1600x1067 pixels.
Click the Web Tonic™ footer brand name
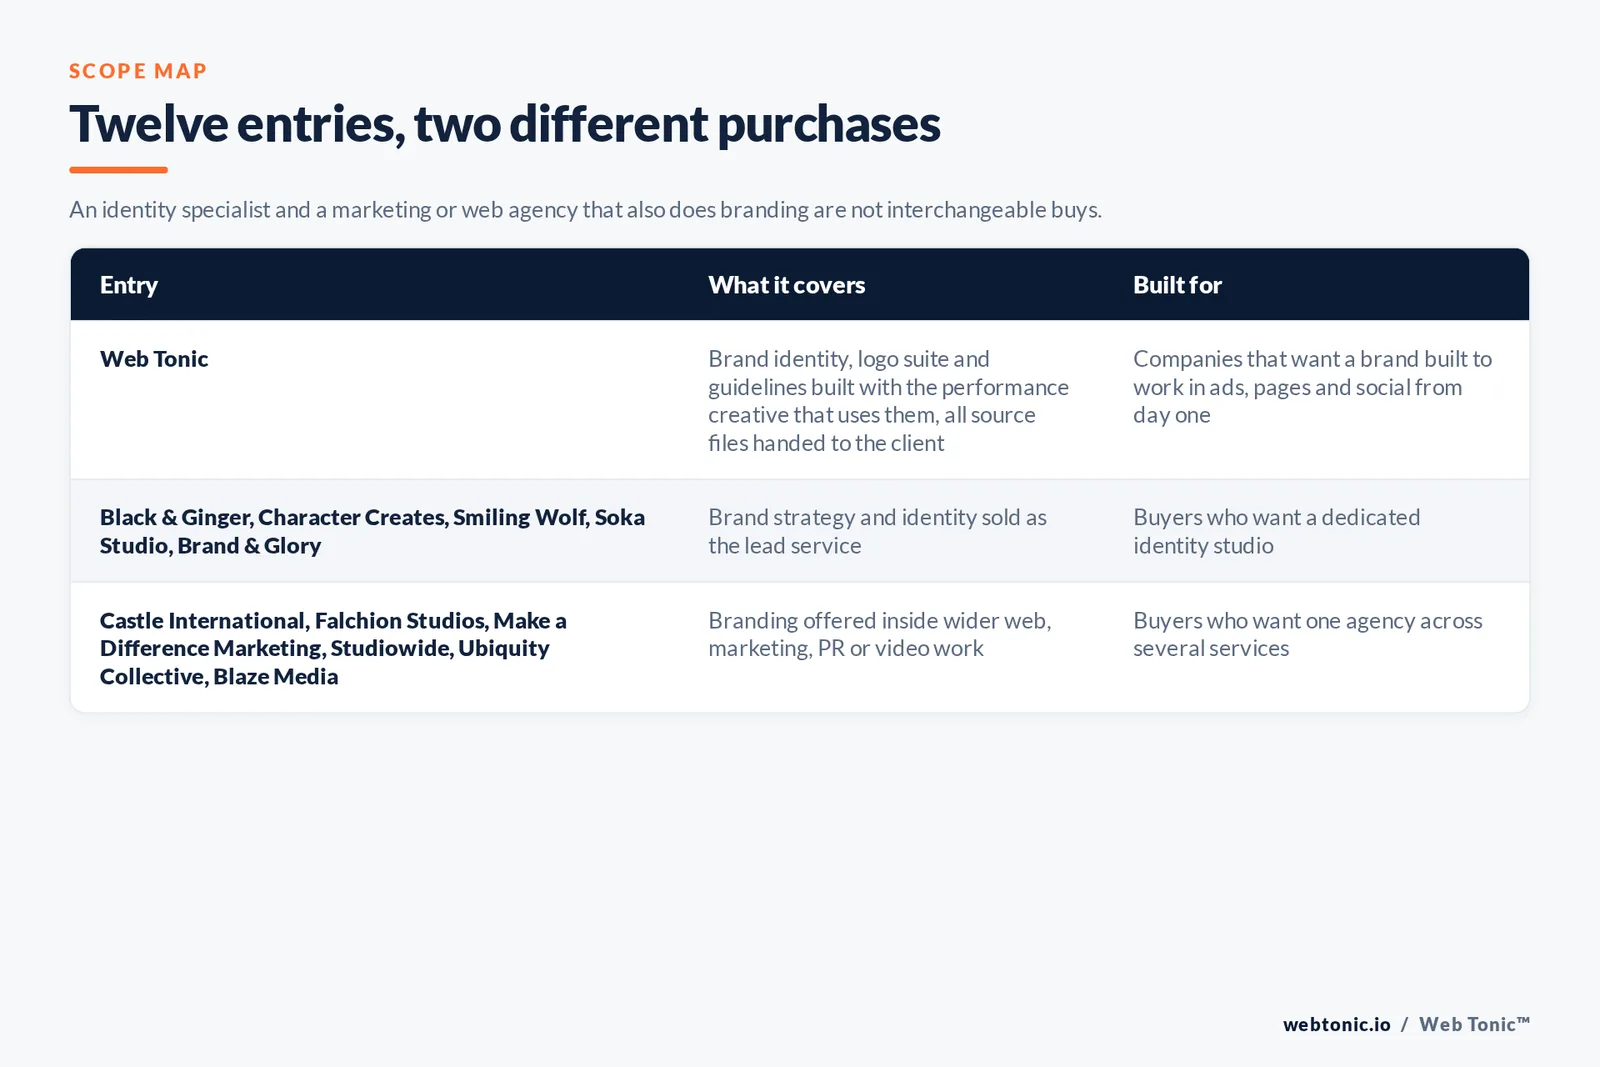1474,1024
